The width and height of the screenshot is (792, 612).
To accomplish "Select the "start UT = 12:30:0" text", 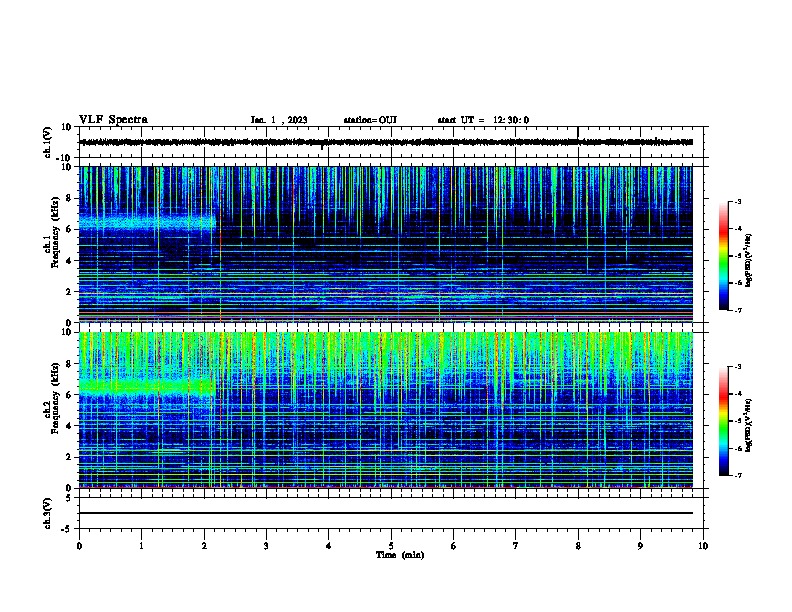I will click(x=483, y=120).
